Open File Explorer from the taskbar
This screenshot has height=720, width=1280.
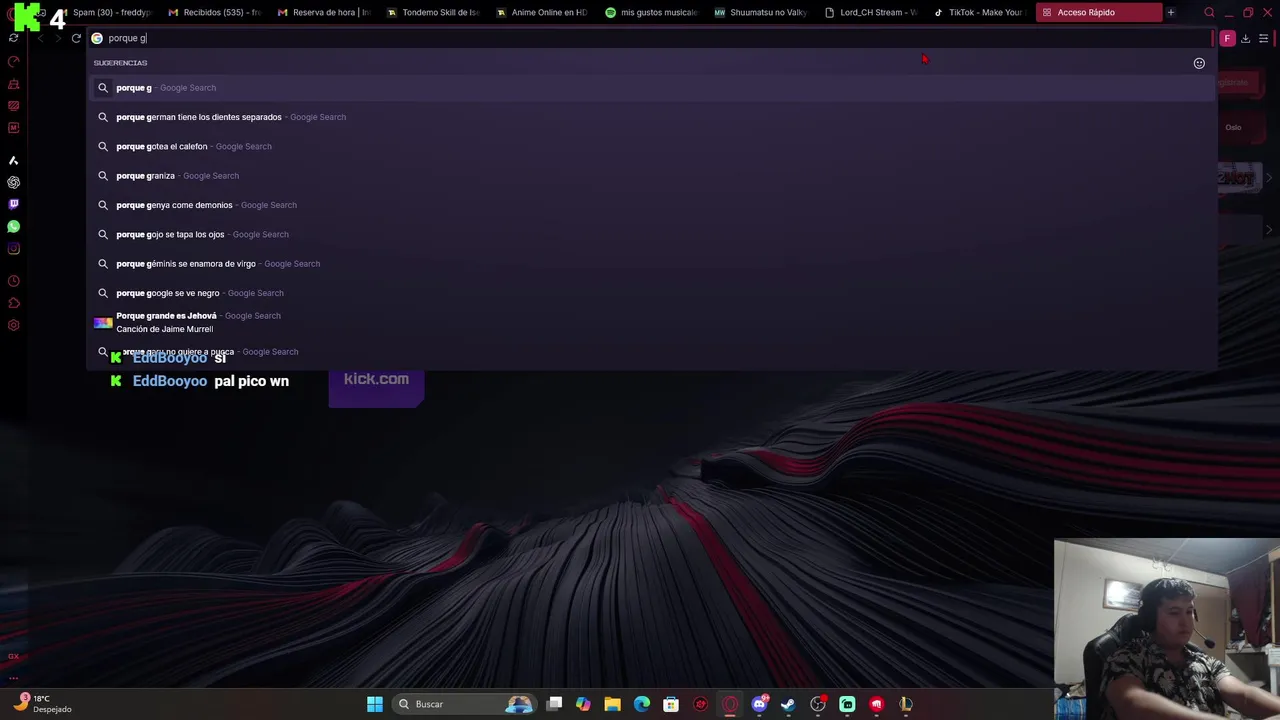click(x=612, y=704)
